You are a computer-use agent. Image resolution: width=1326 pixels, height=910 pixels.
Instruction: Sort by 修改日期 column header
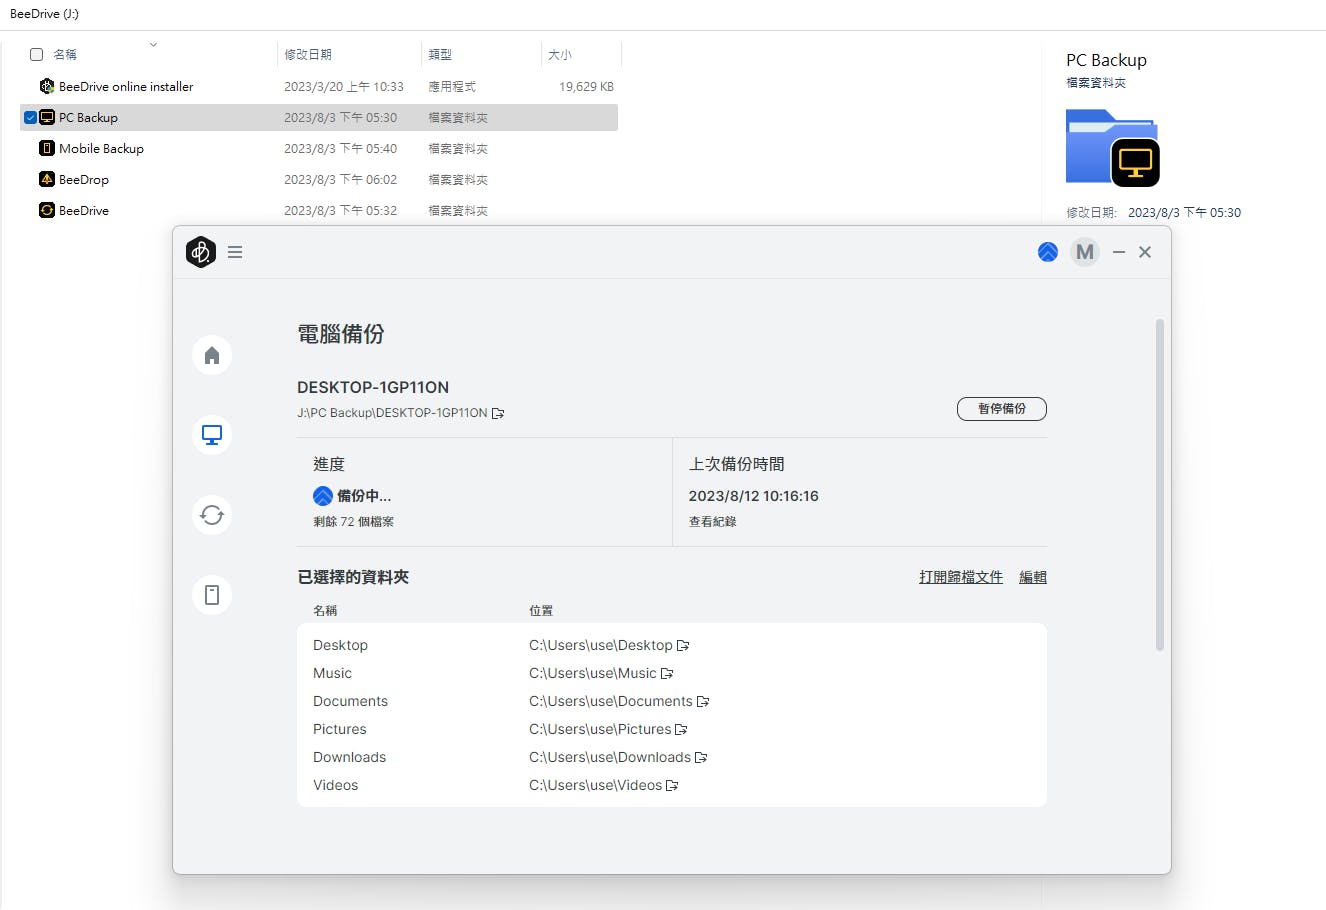click(308, 54)
